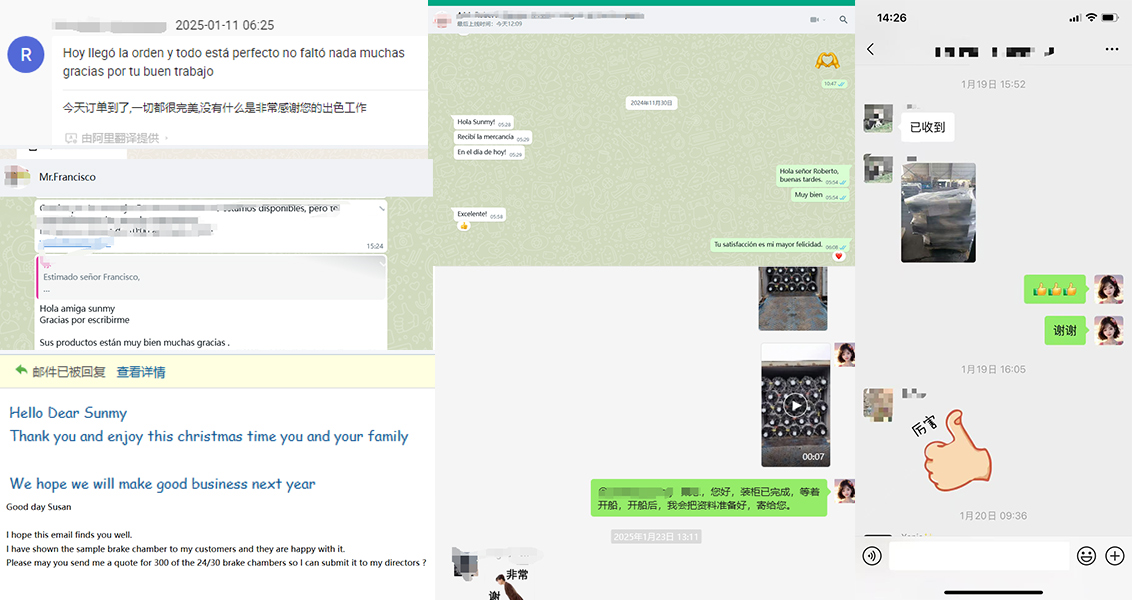Open the three-dot more options menu
The width and height of the screenshot is (1140, 600).
(1112, 49)
